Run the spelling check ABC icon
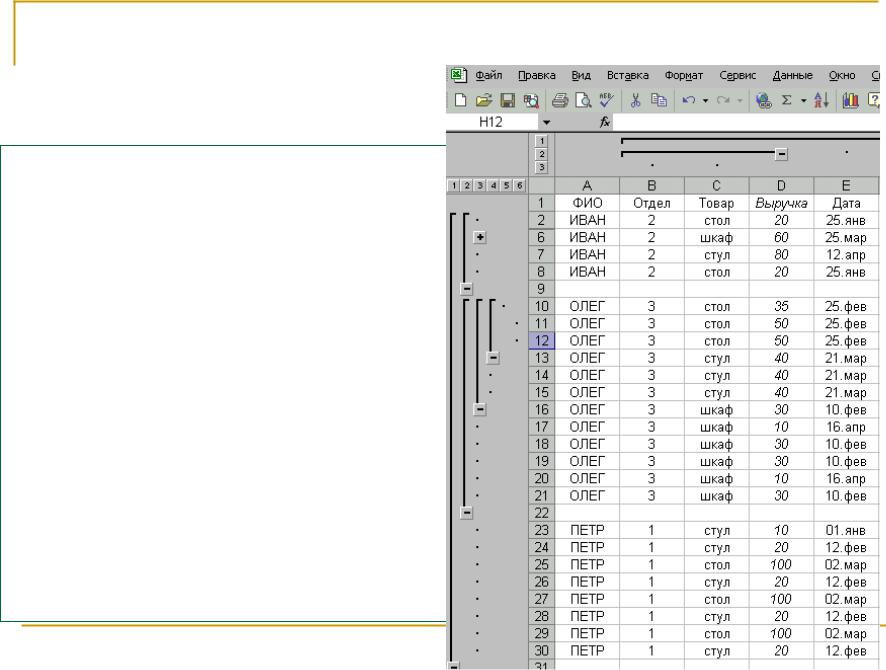This screenshot has width=886, height=670. pos(606,101)
